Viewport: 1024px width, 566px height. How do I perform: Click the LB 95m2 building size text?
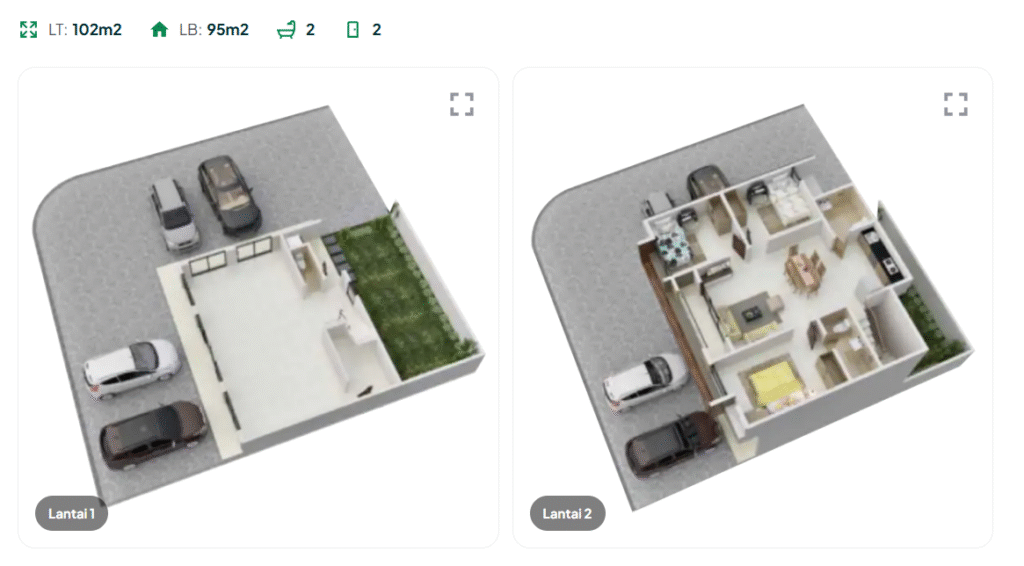point(214,29)
